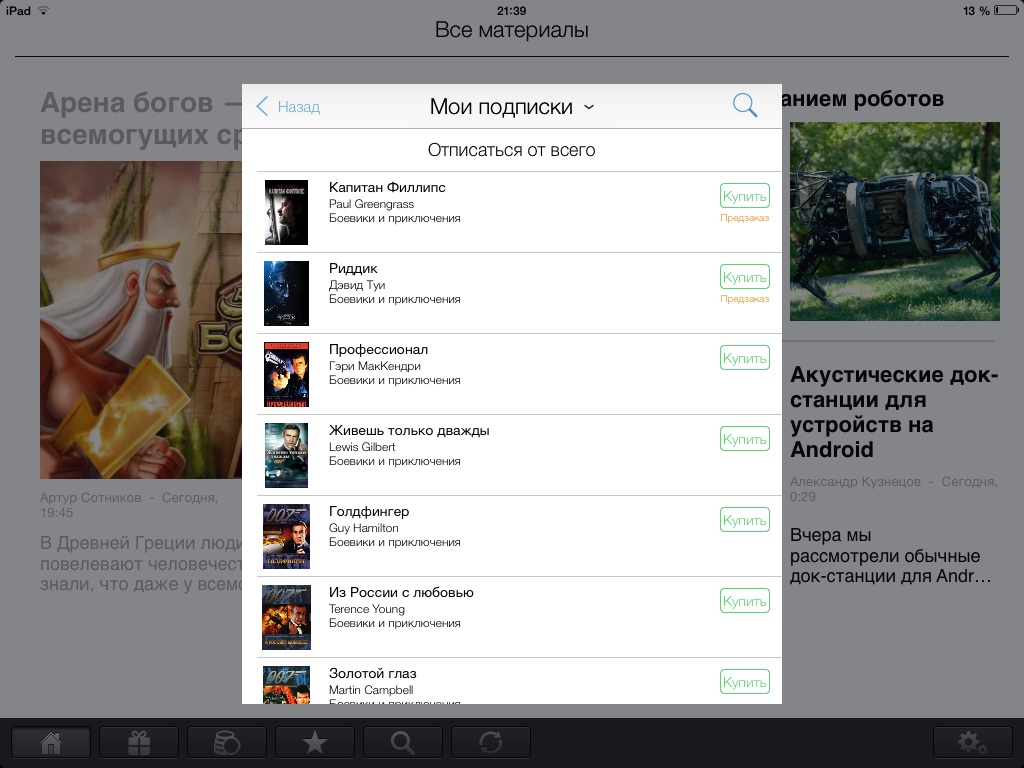Open Живешь только дважды poster
The height and width of the screenshot is (768, 1024).
pyautogui.click(x=286, y=455)
